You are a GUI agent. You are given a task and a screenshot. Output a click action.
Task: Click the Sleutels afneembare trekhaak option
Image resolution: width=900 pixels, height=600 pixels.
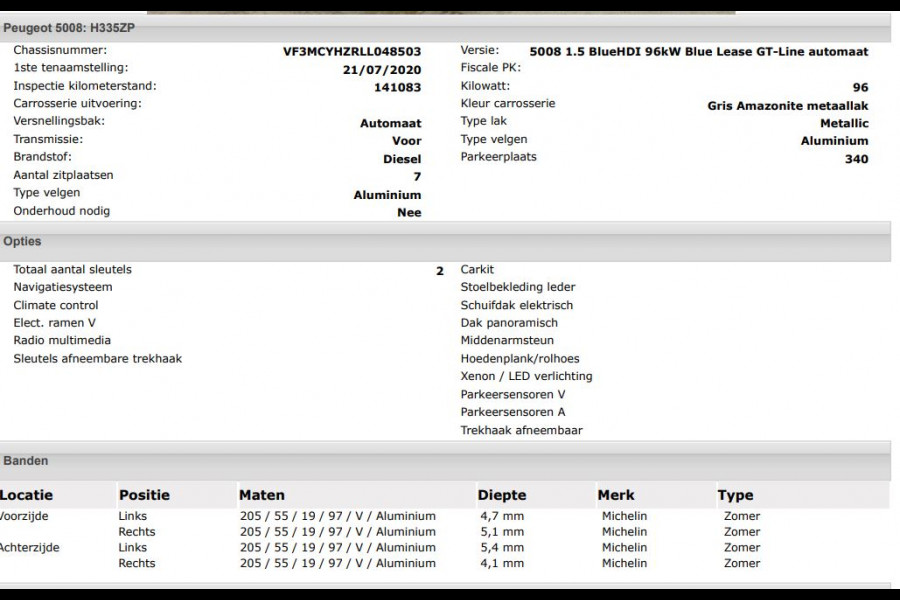pos(98,359)
